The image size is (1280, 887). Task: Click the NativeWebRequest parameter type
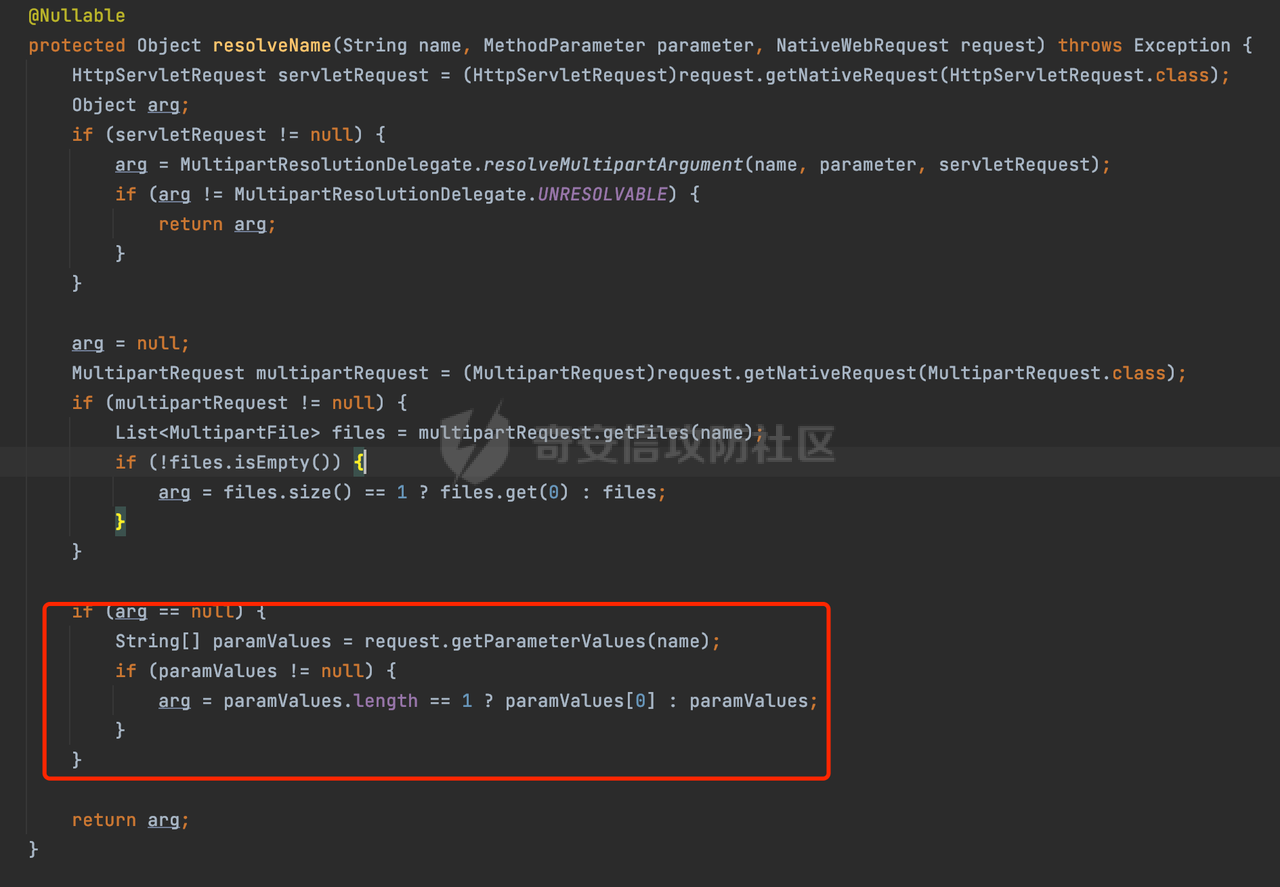pos(862,46)
